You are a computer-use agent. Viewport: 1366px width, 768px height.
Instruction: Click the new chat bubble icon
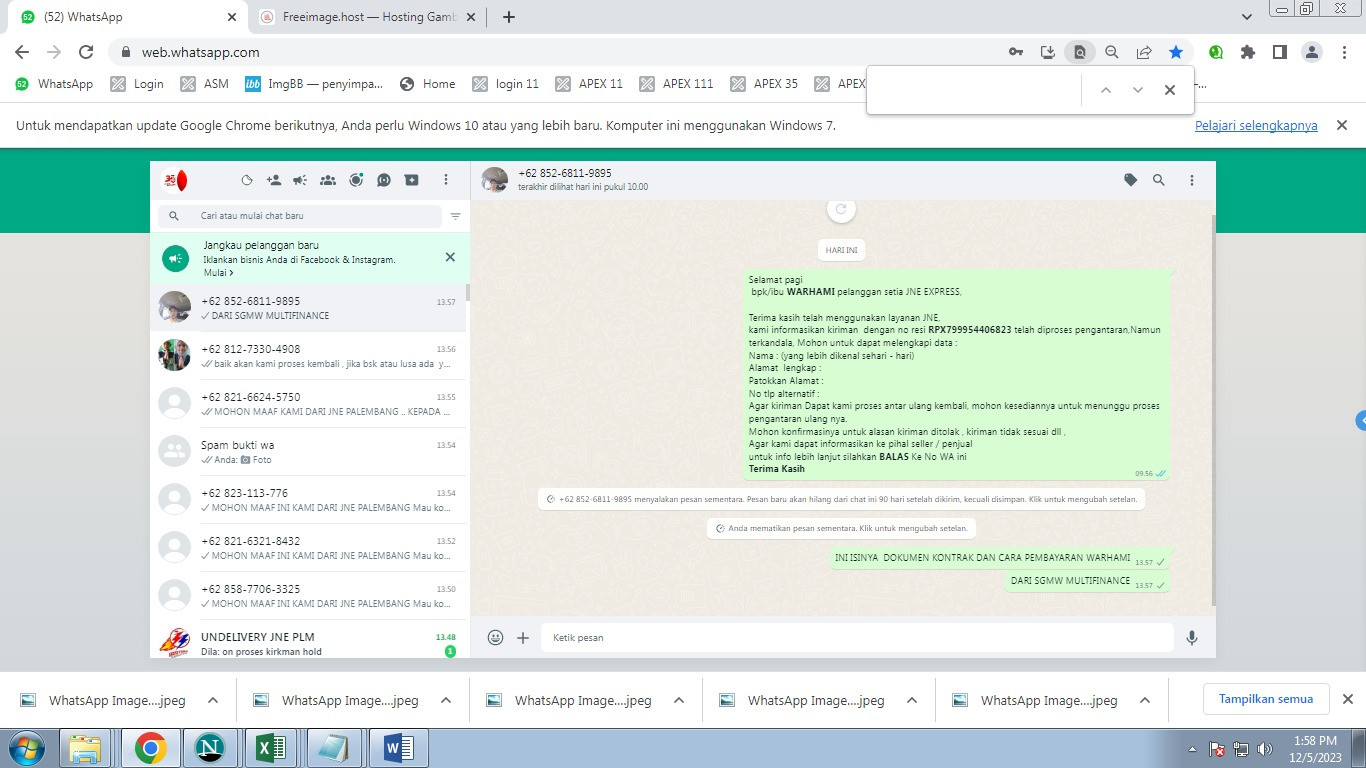coord(384,180)
